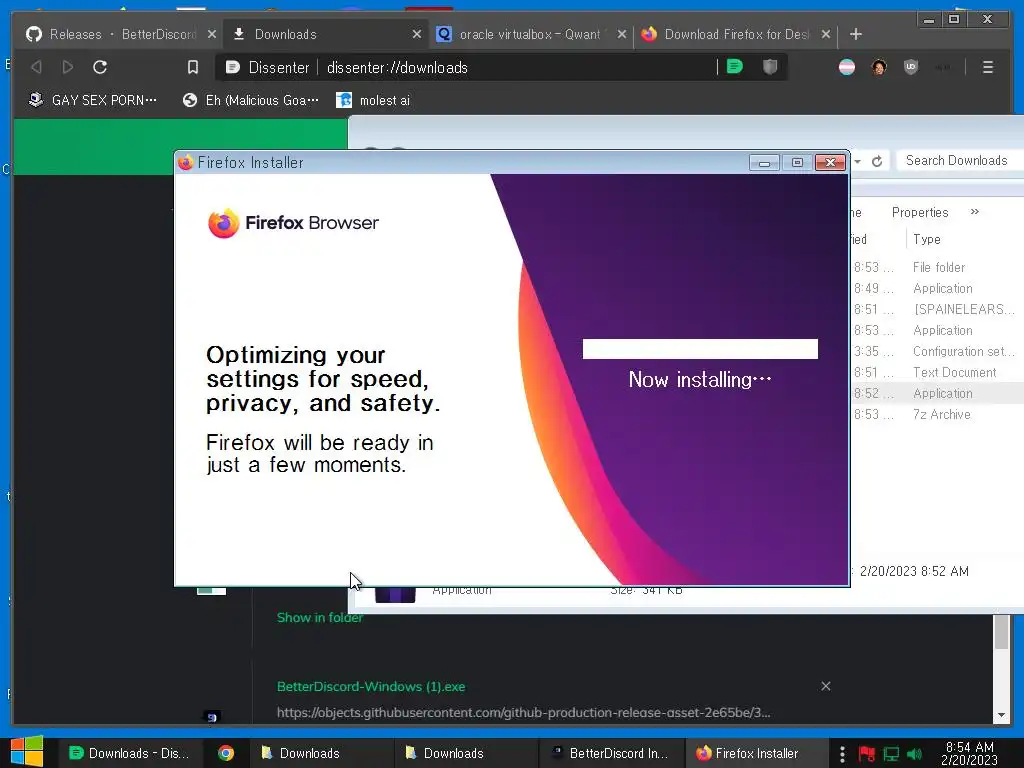Viewport: 1024px width, 768px height.
Task: Click the Firefox Browser logo
Action: click(293, 223)
